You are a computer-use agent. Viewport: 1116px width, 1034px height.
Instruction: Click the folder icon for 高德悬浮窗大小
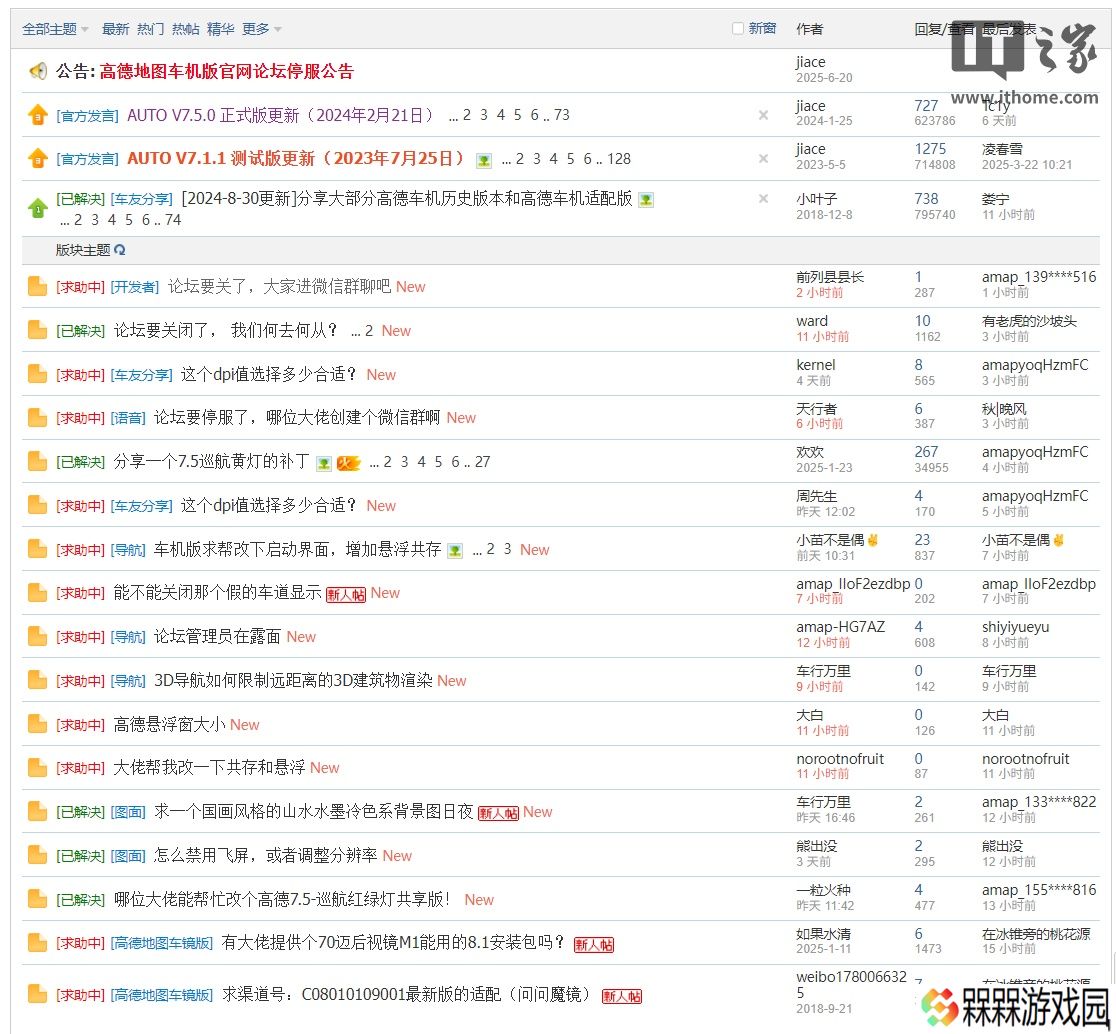click(37, 724)
